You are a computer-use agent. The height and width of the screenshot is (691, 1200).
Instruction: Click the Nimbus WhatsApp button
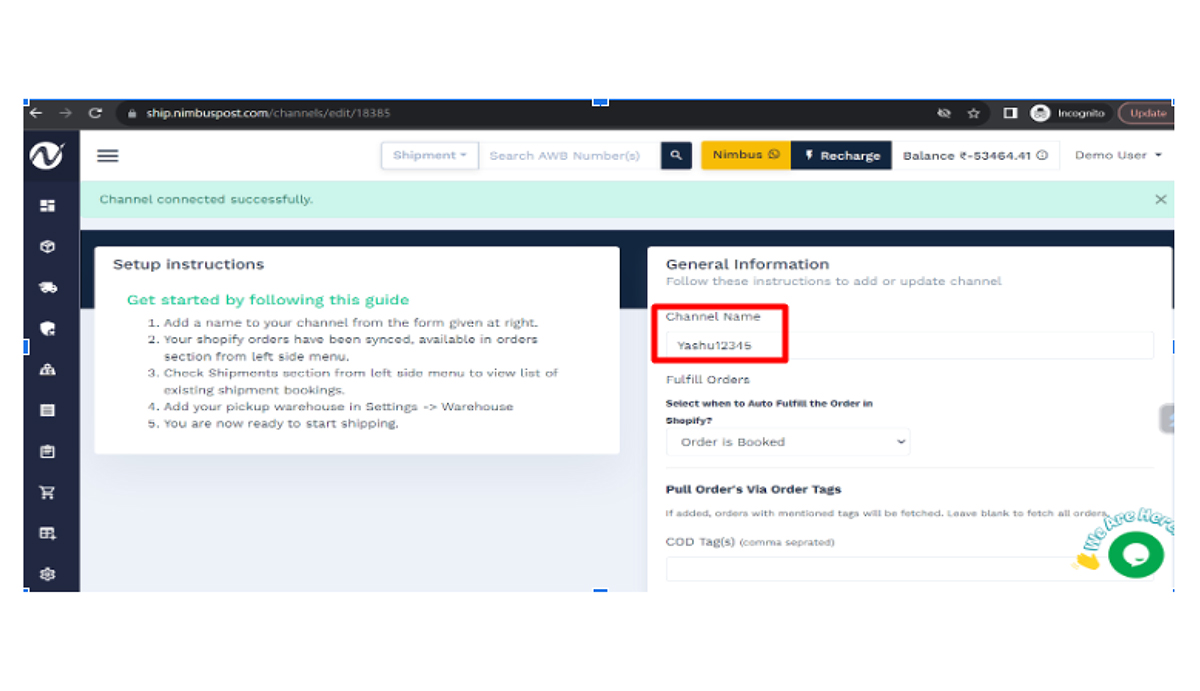(x=745, y=155)
